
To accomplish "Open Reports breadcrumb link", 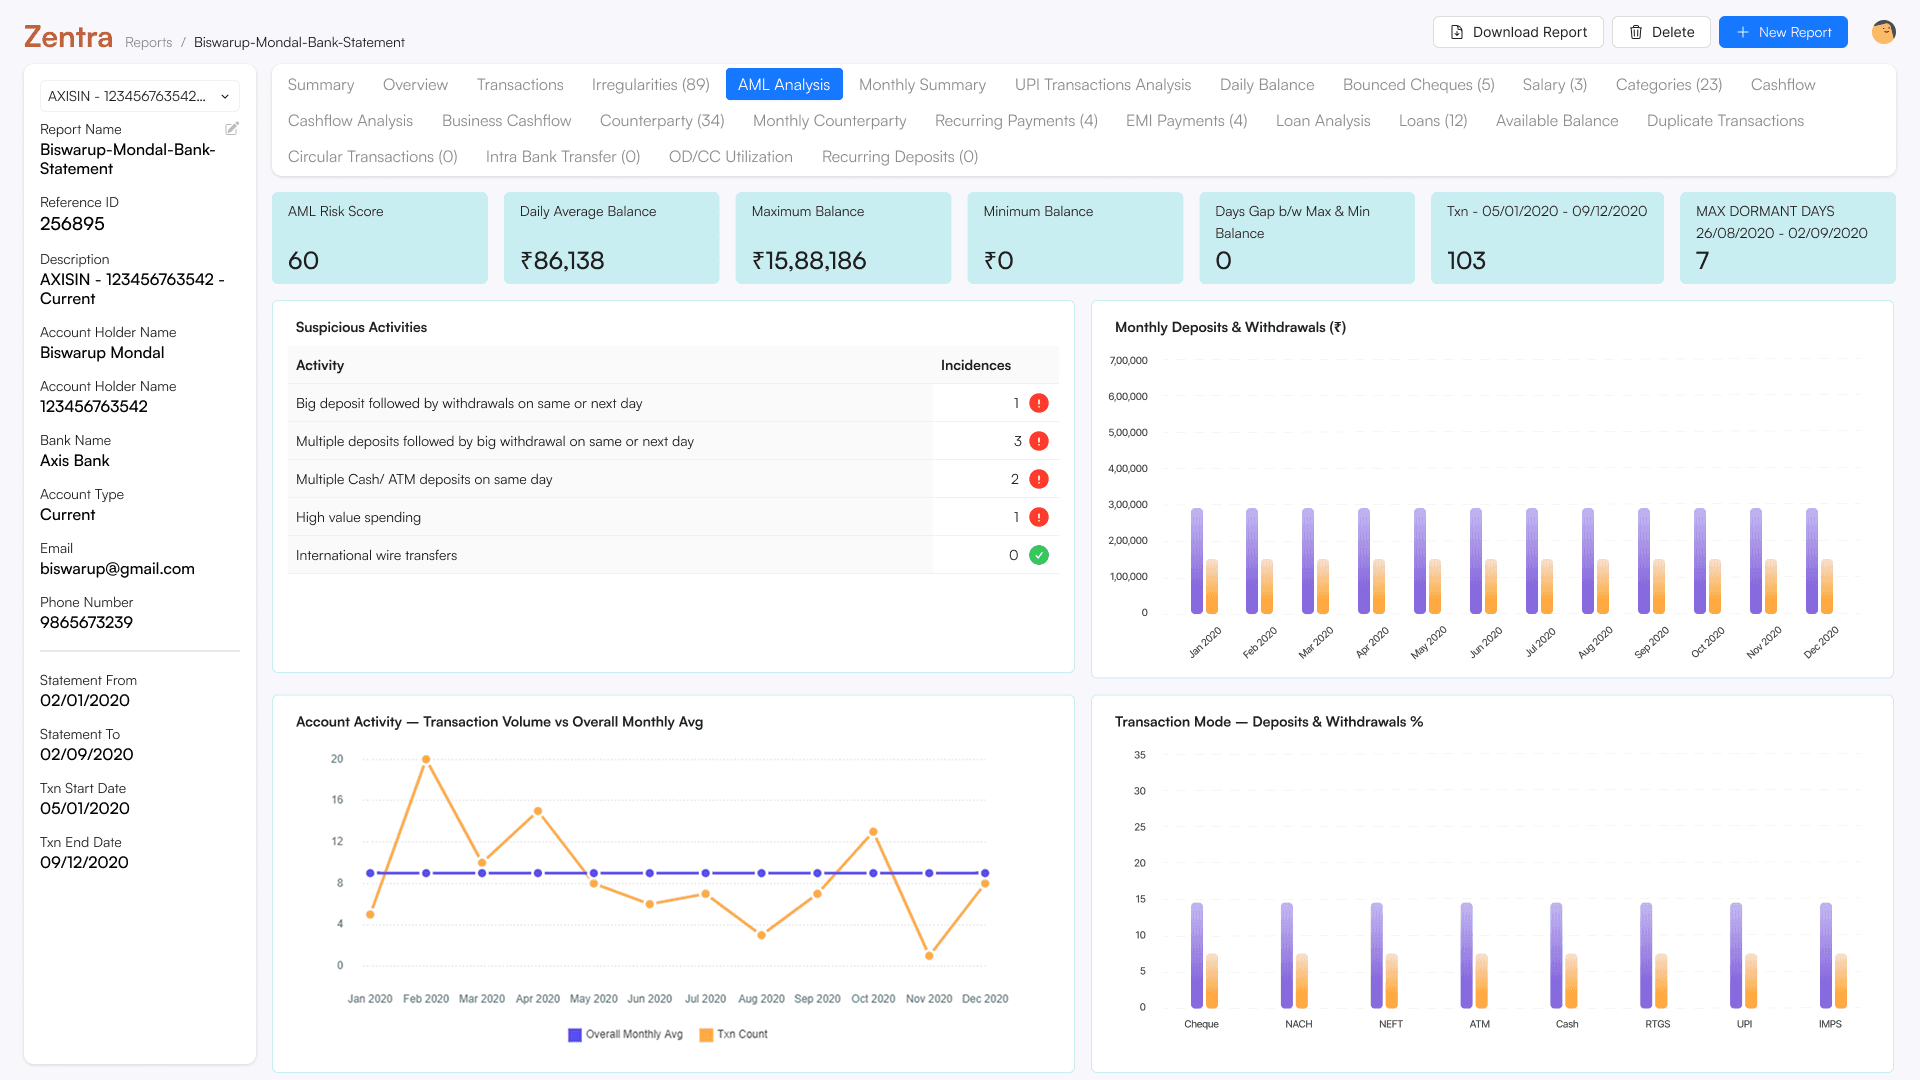I will [x=148, y=43].
